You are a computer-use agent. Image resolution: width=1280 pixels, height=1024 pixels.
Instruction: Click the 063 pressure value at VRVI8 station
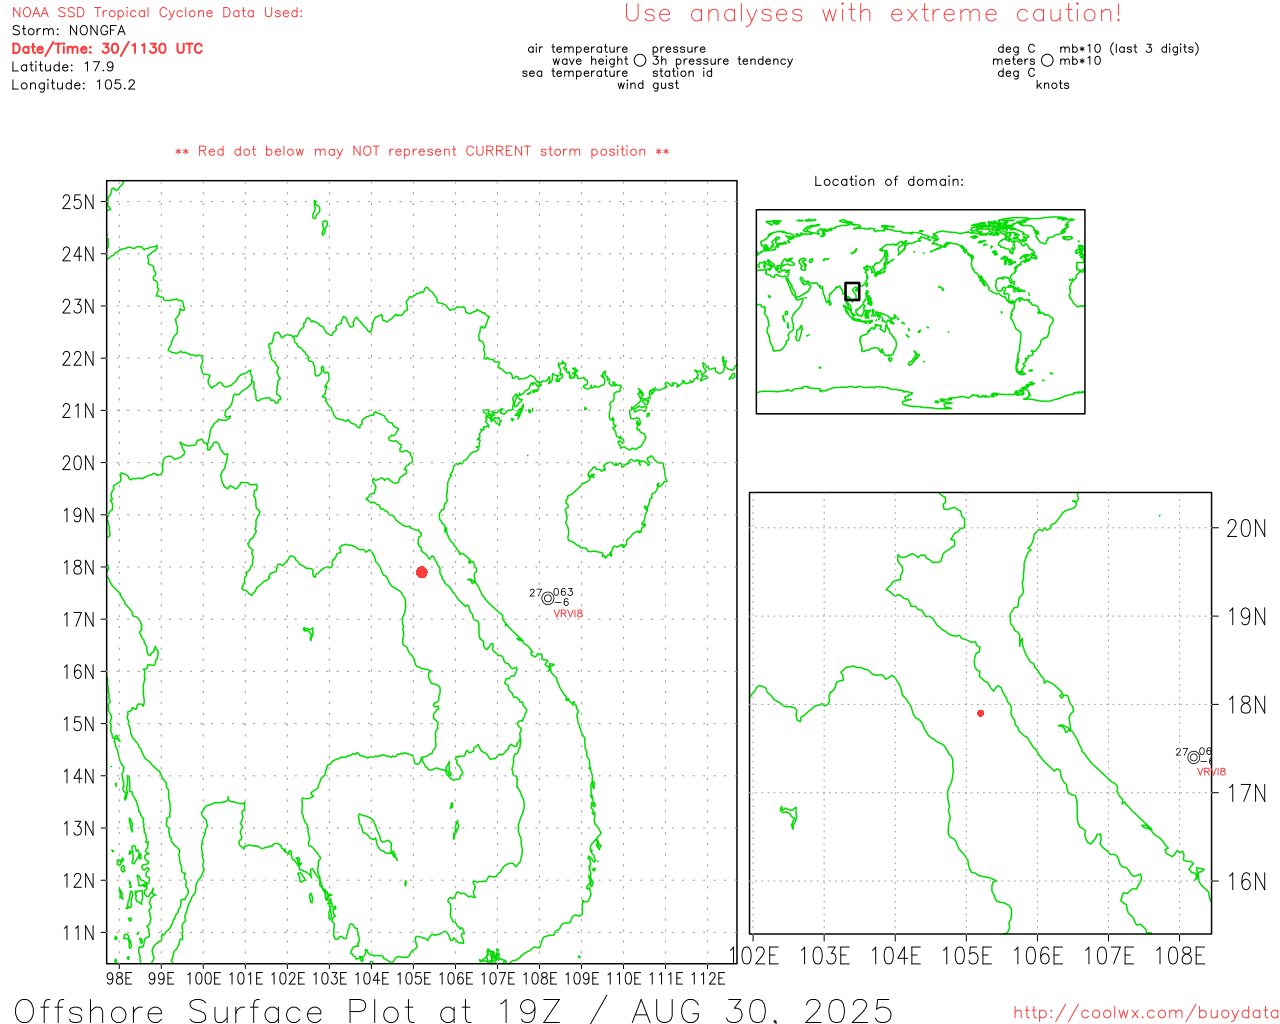click(x=563, y=592)
